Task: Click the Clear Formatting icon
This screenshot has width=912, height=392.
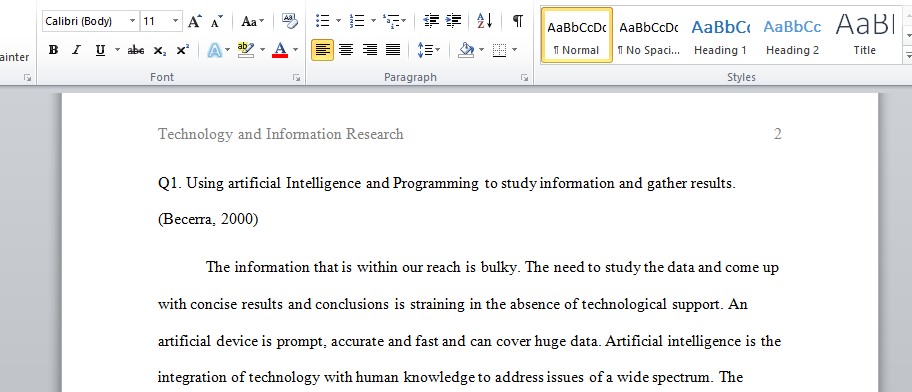Action: [x=289, y=22]
